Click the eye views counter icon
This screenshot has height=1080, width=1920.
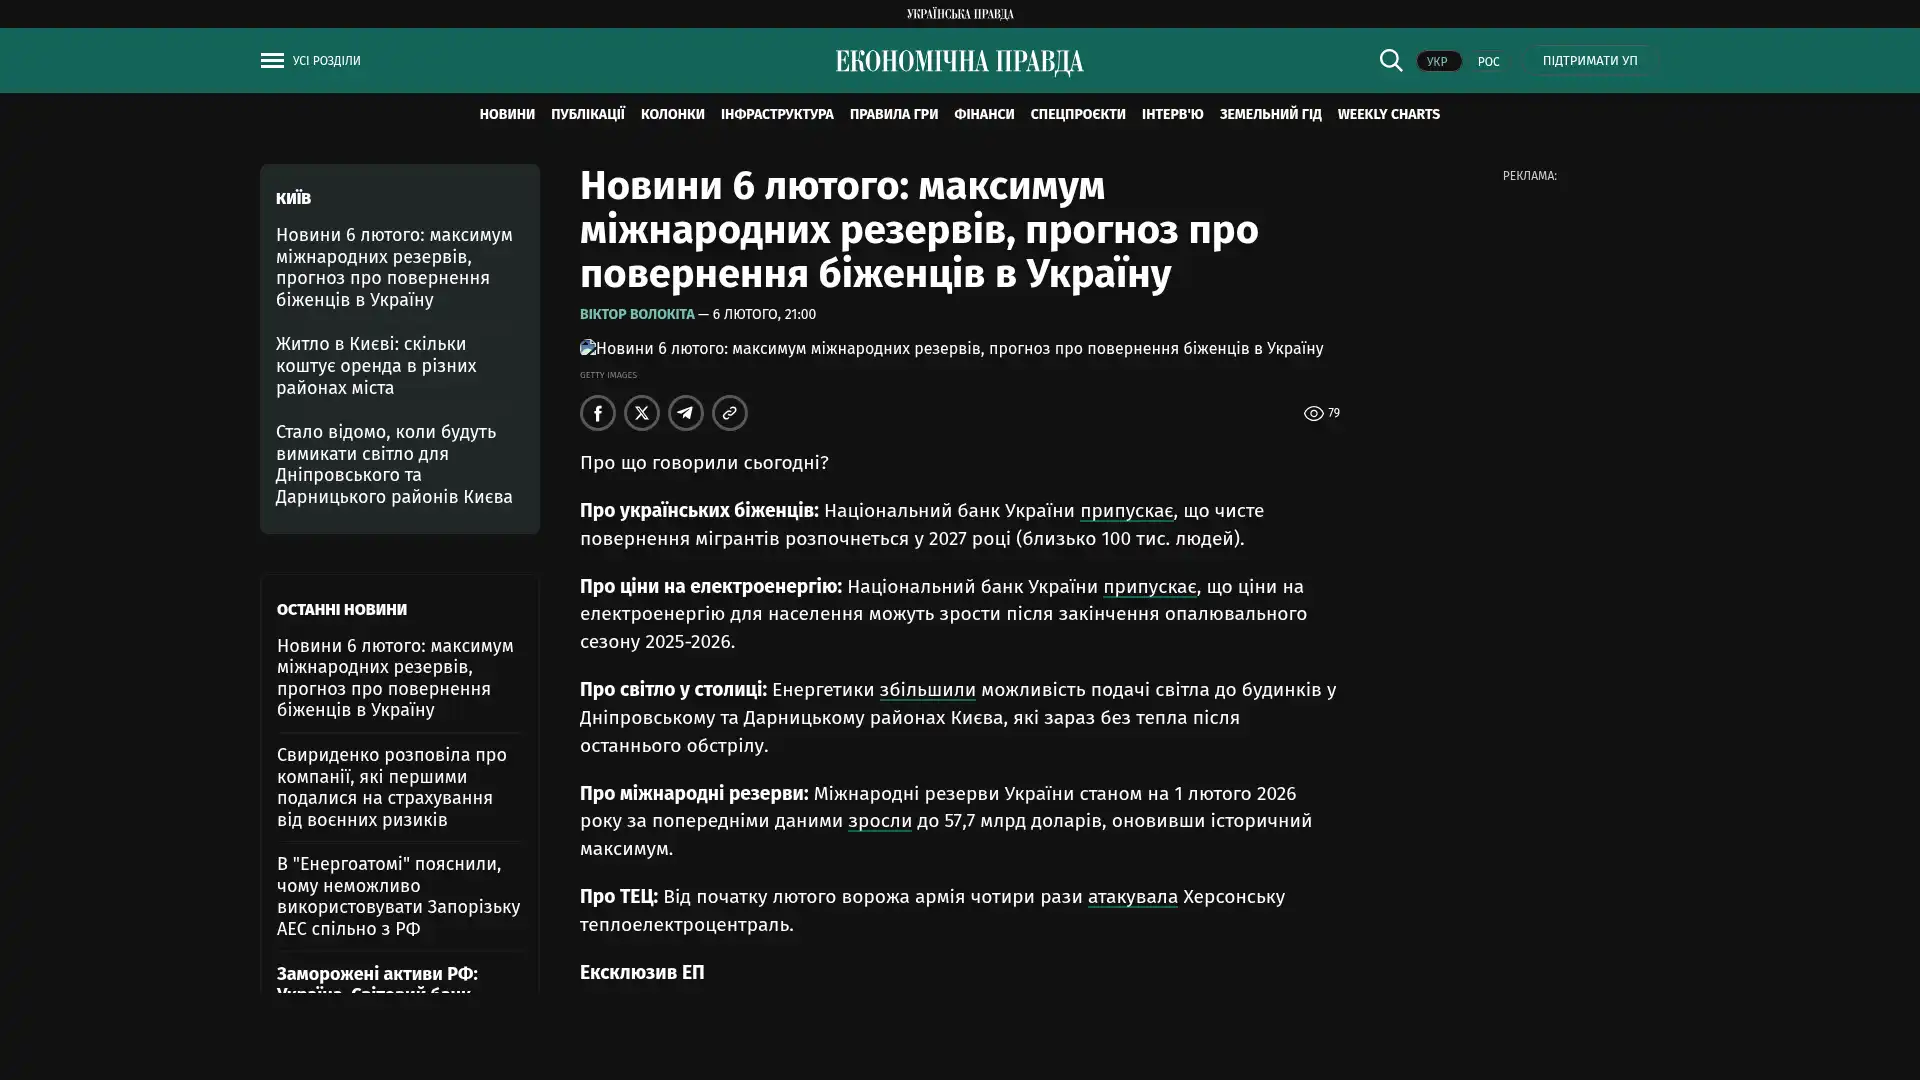click(x=1313, y=413)
